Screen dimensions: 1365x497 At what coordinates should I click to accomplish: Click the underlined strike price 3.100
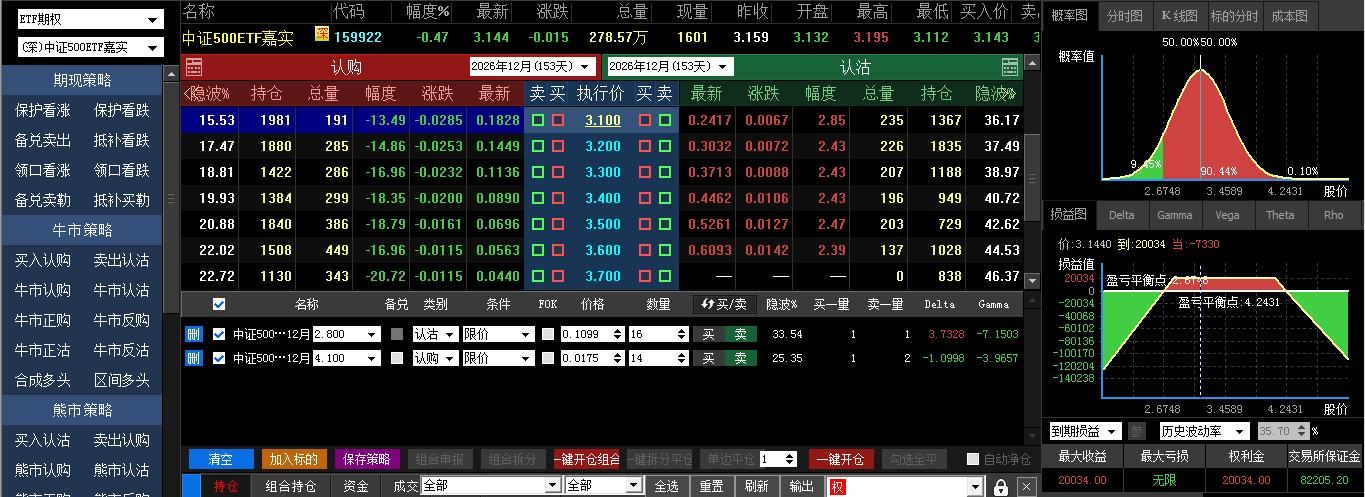pos(603,120)
